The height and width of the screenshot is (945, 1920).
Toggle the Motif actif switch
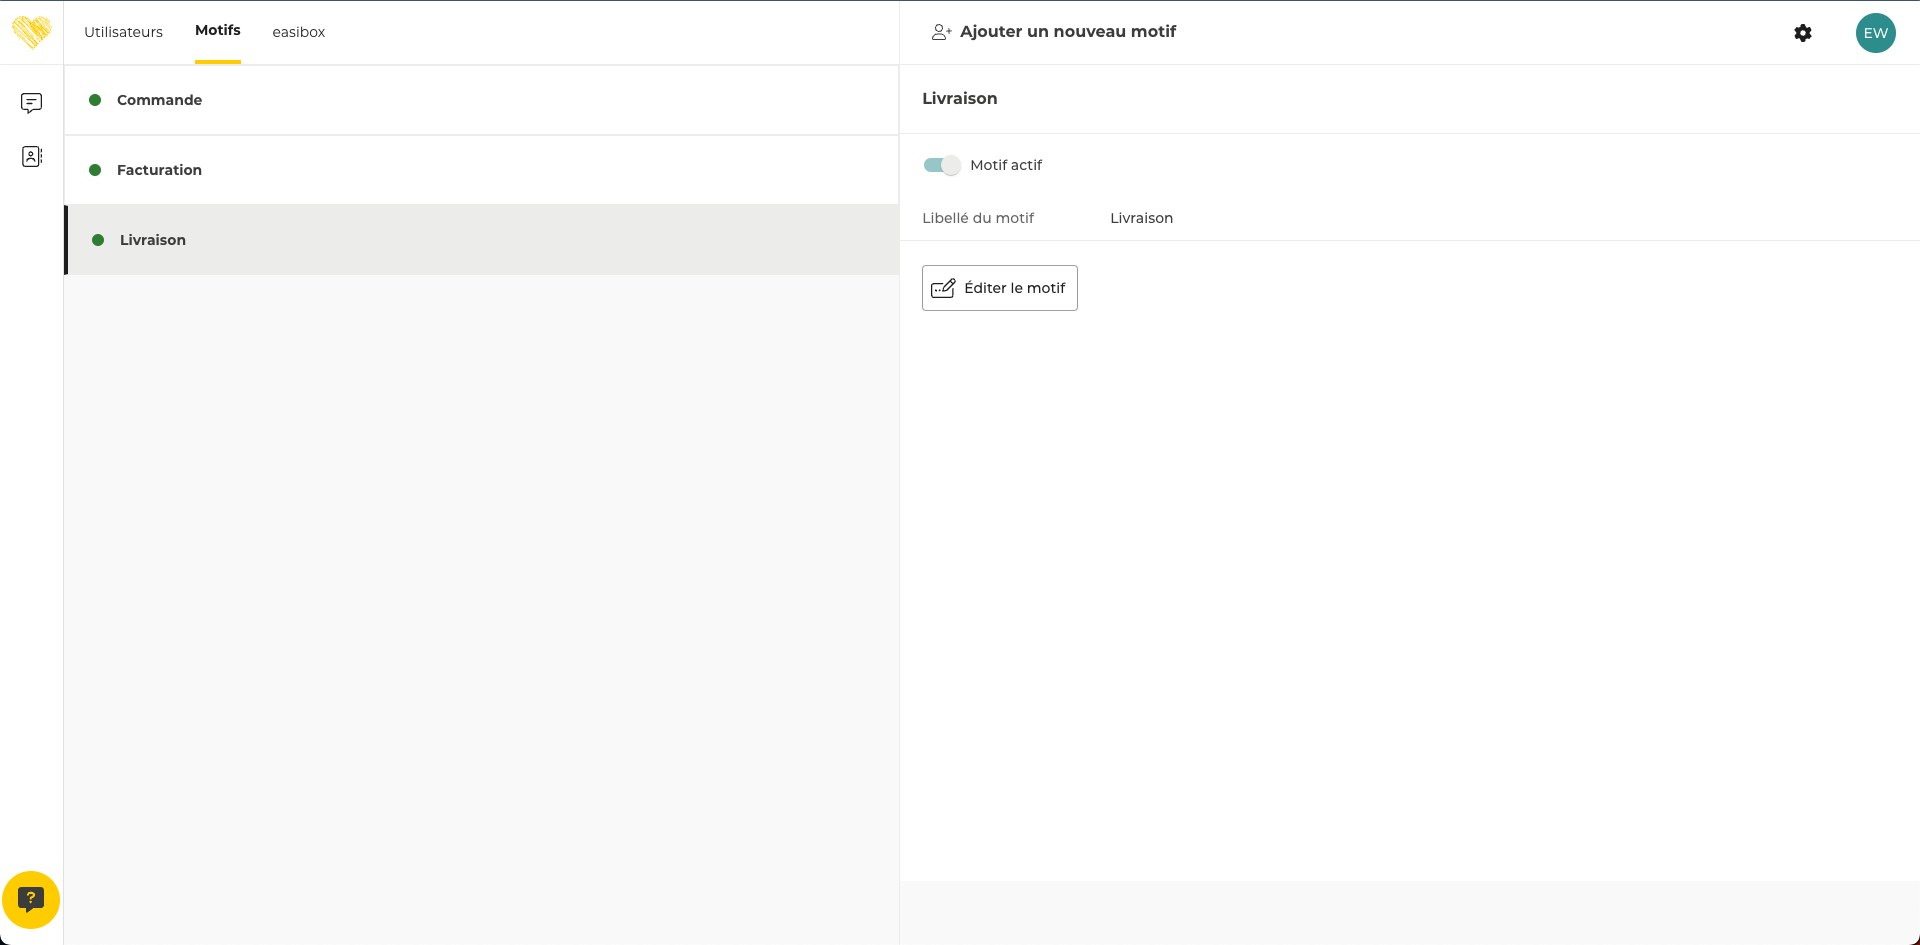tap(941, 165)
